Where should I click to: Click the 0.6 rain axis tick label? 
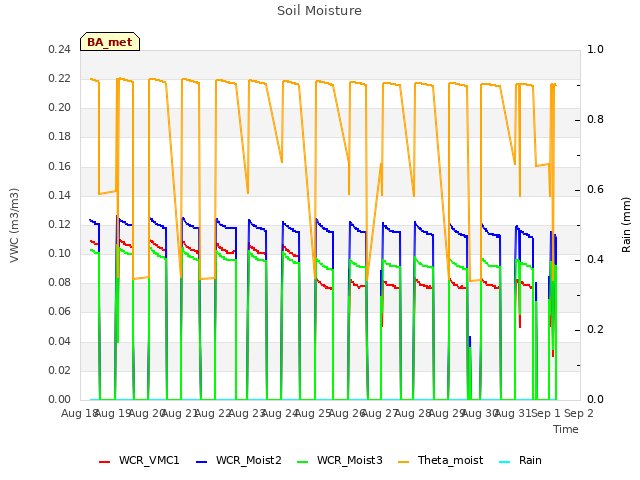point(595,189)
